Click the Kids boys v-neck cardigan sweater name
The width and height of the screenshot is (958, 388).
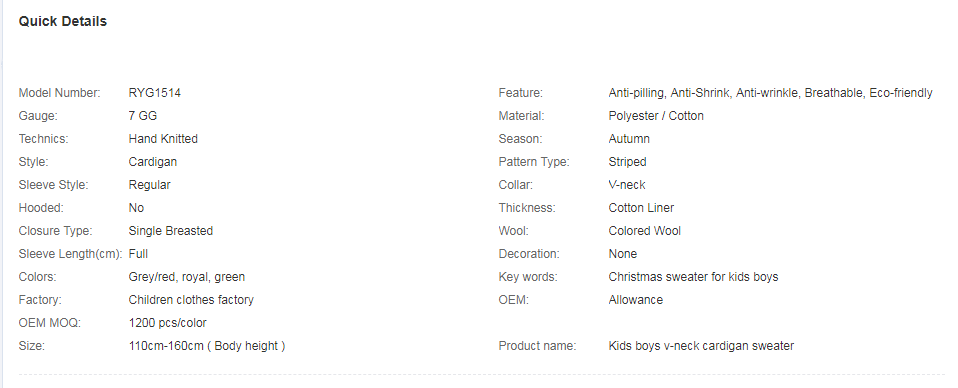point(701,346)
